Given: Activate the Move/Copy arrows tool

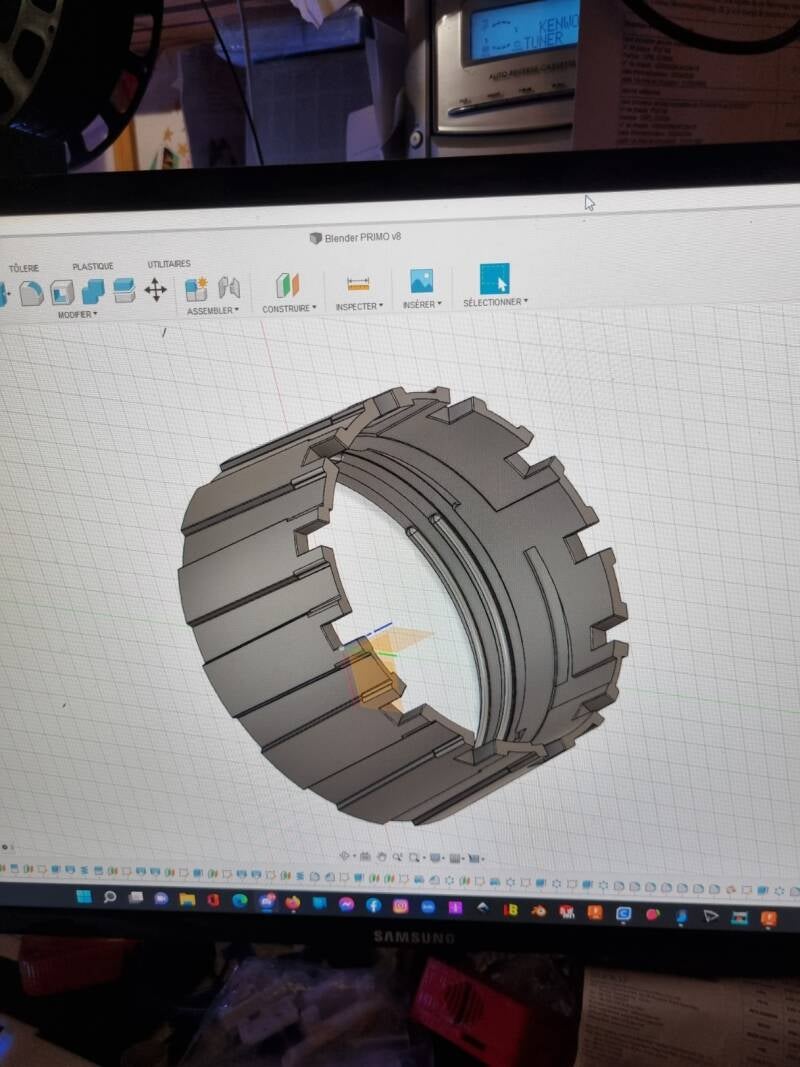Looking at the screenshot, I should click(156, 289).
